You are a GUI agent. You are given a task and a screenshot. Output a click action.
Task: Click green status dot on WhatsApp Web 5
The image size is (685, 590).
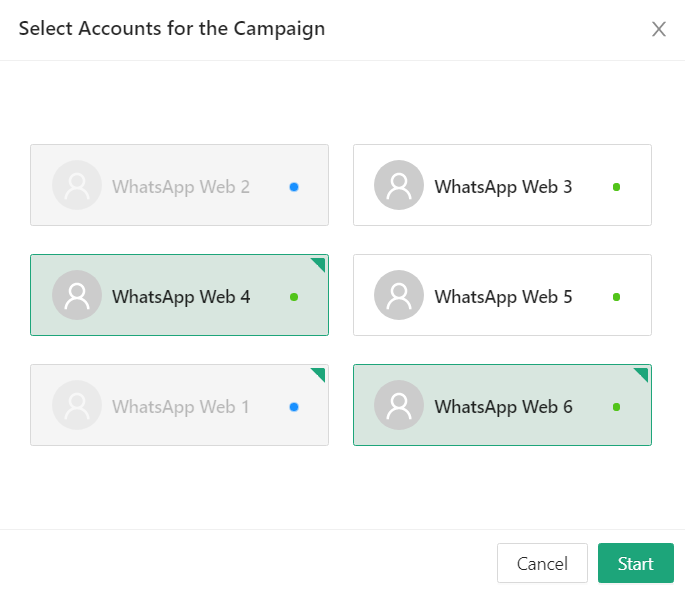[616, 297]
